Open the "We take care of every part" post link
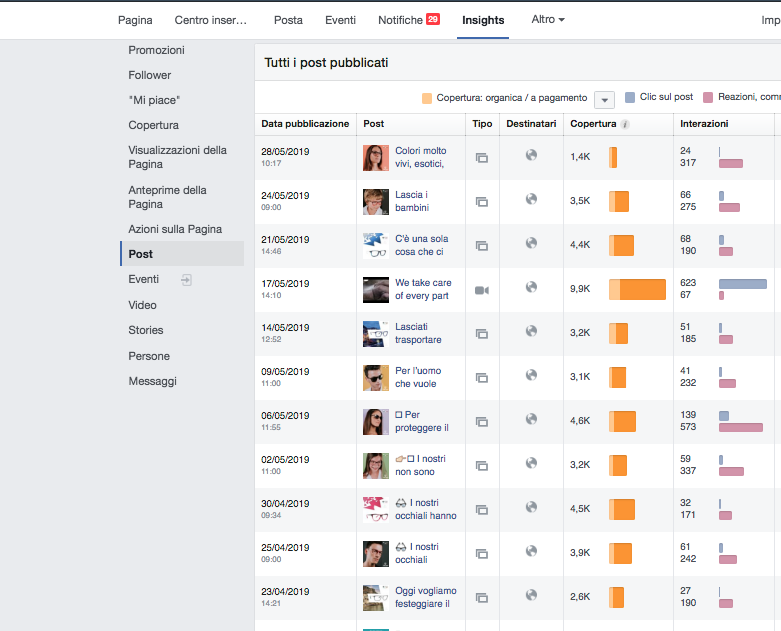This screenshot has height=631, width=781. tap(422, 289)
